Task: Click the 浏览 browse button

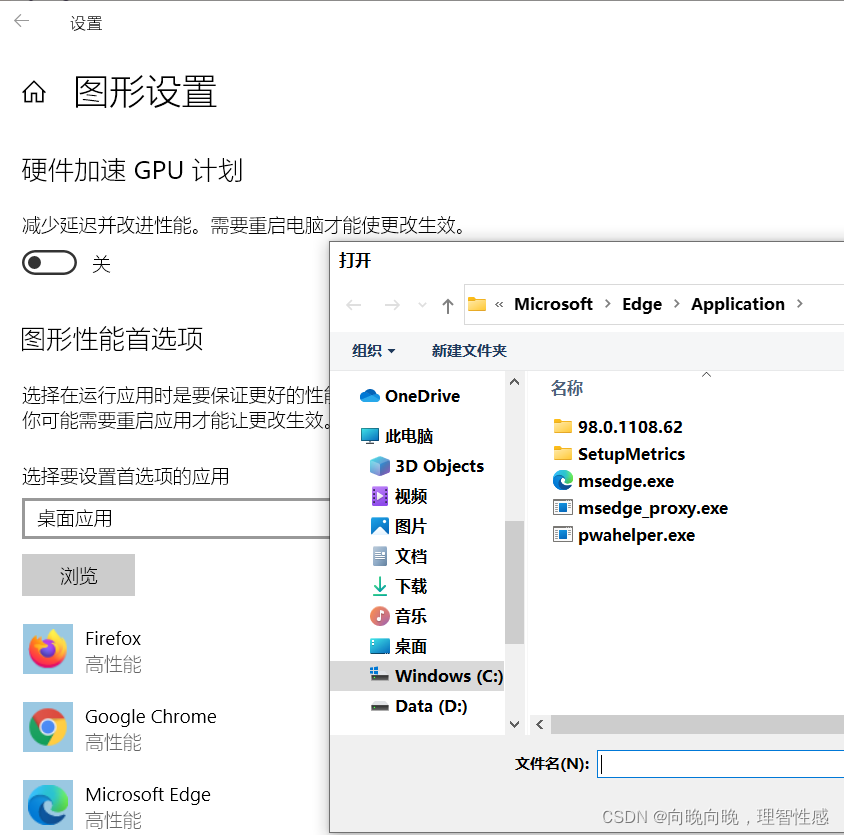Action: click(79, 575)
